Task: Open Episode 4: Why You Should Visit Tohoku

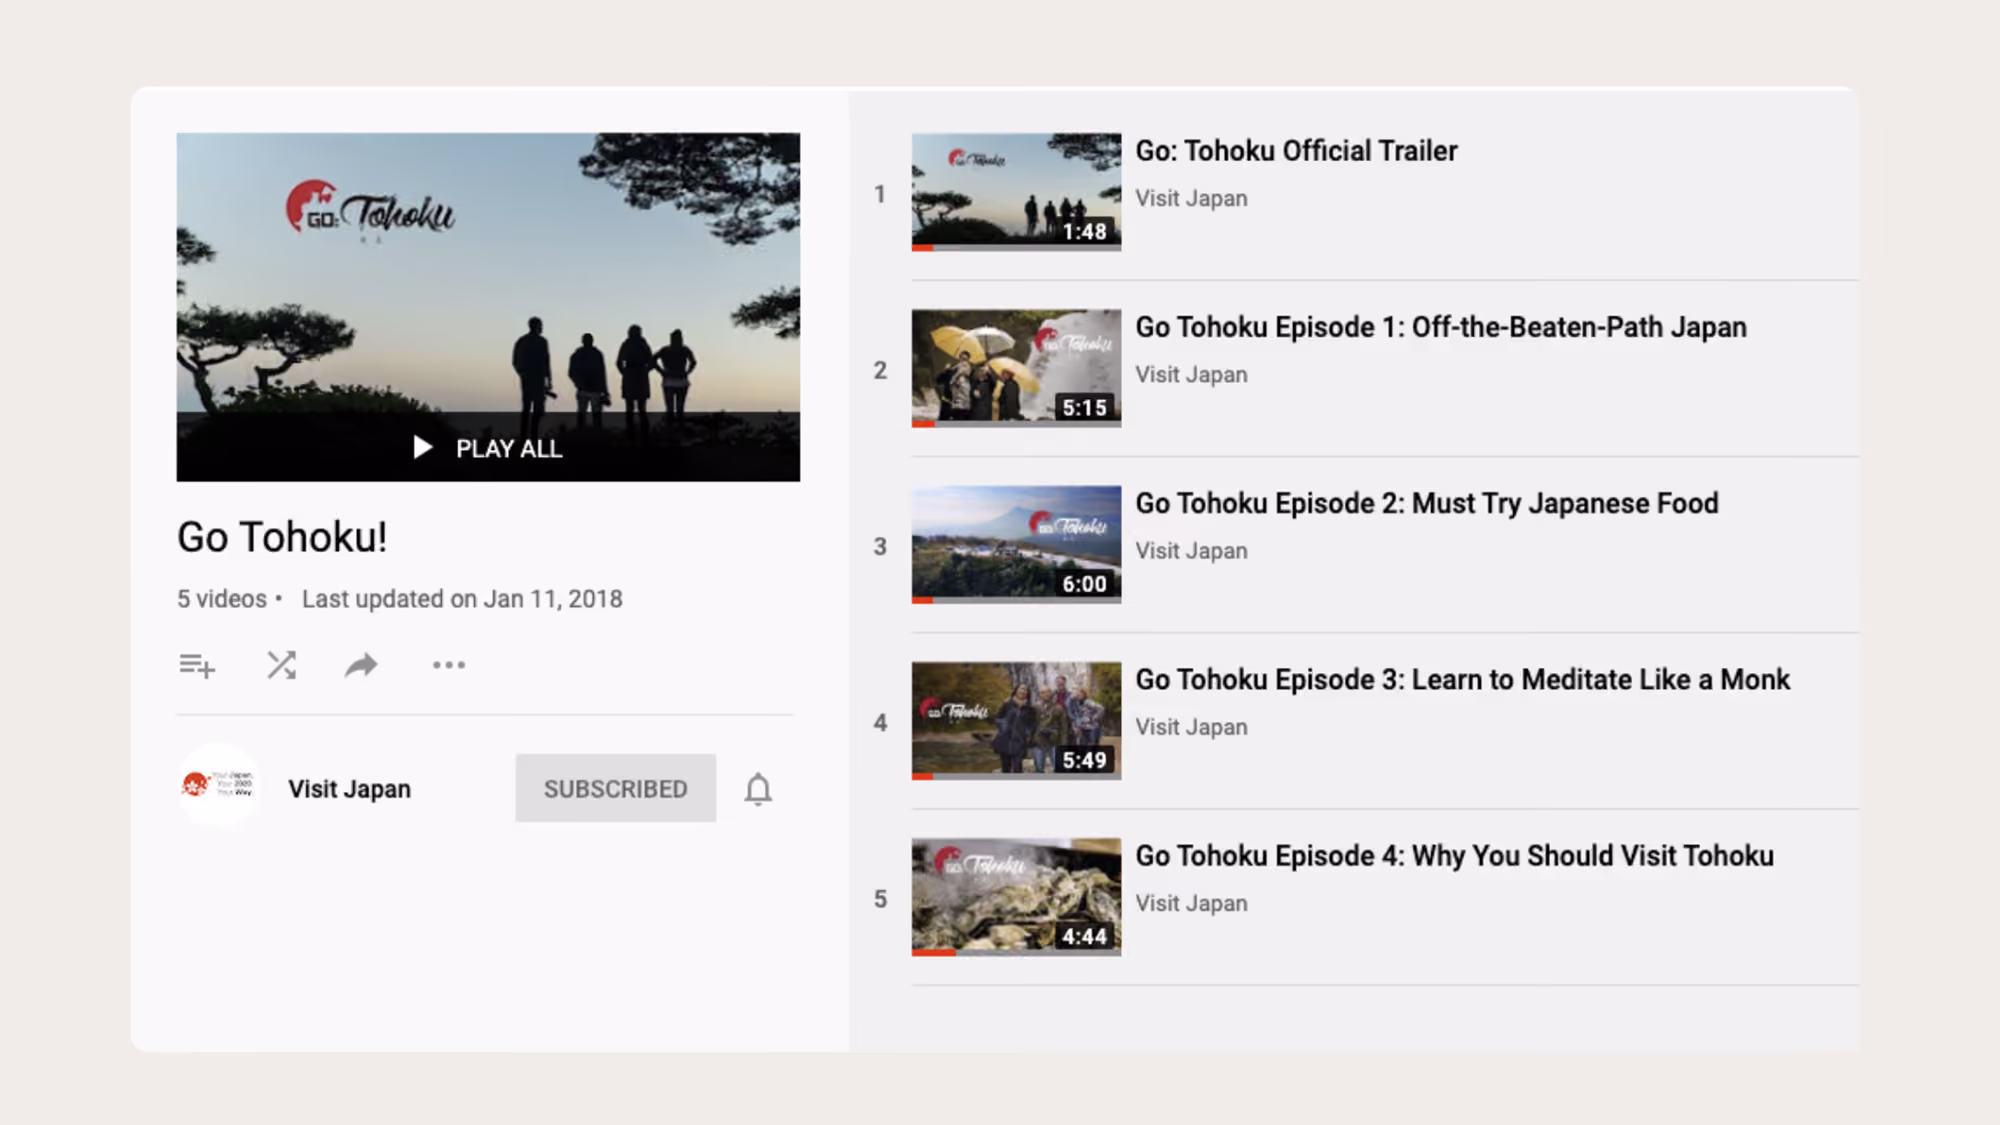Action: tap(1455, 856)
